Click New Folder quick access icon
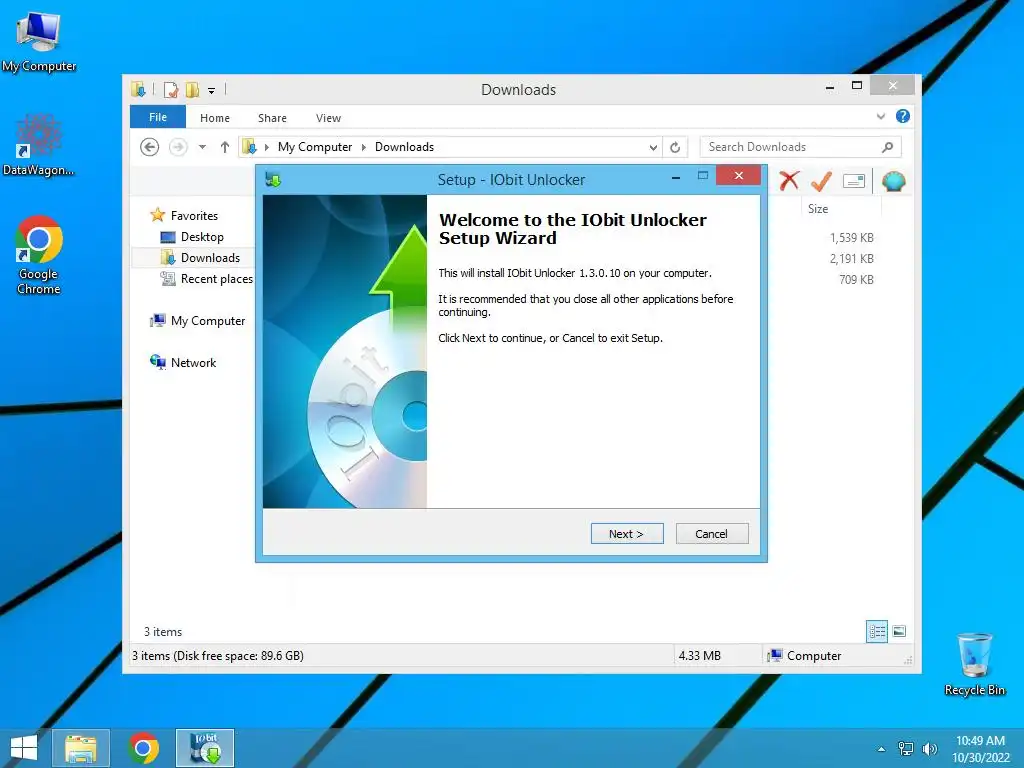Screen dimensions: 1024x768 pos(192,89)
